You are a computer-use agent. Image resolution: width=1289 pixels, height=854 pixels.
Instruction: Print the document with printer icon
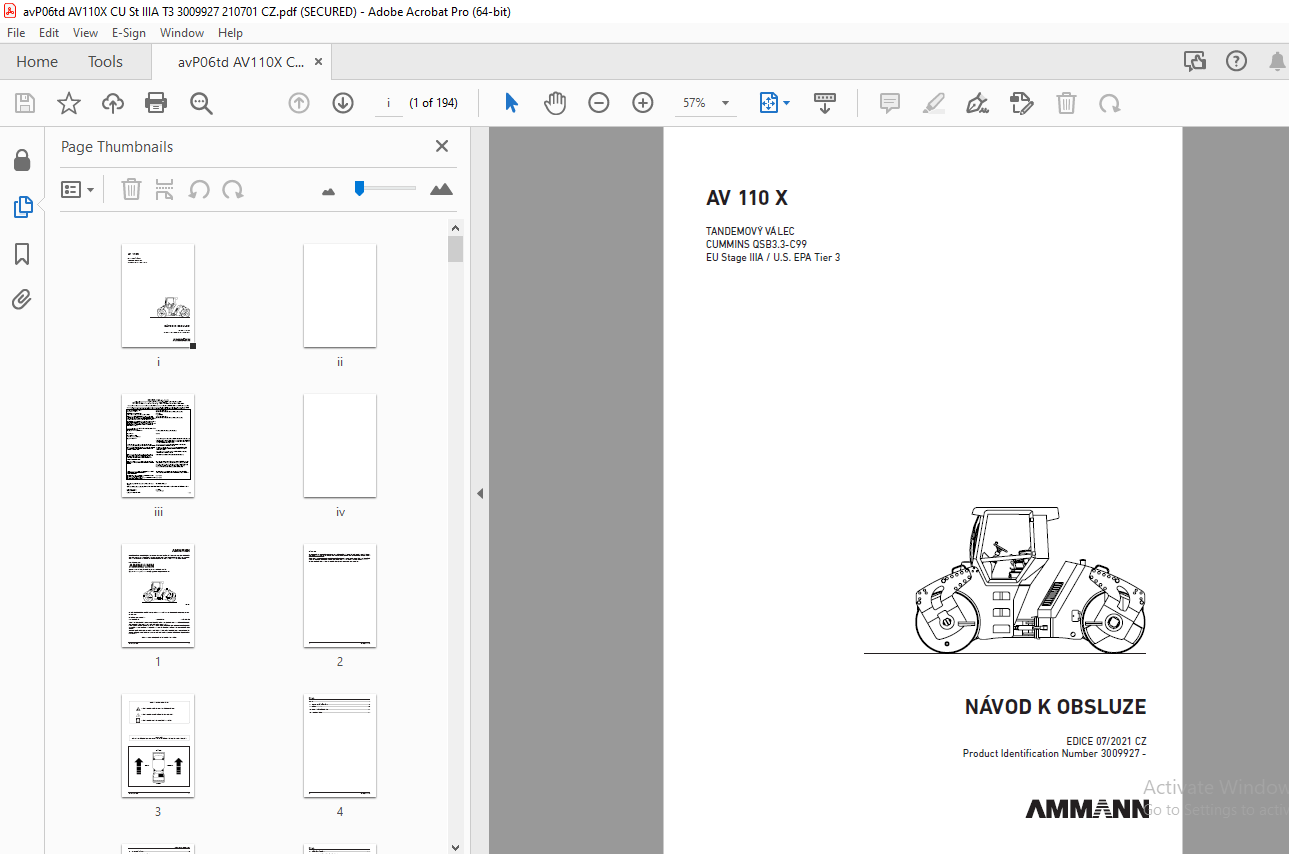[156, 103]
